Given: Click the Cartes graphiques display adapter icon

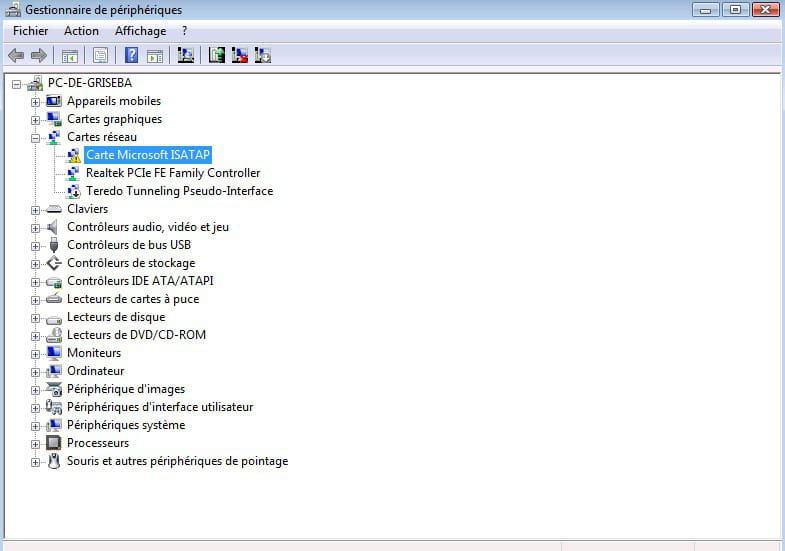Looking at the screenshot, I should [x=54, y=119].
